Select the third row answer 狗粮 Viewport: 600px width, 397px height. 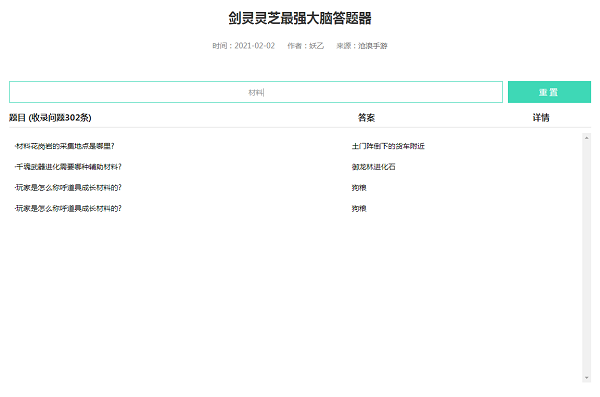coord(359,188)
